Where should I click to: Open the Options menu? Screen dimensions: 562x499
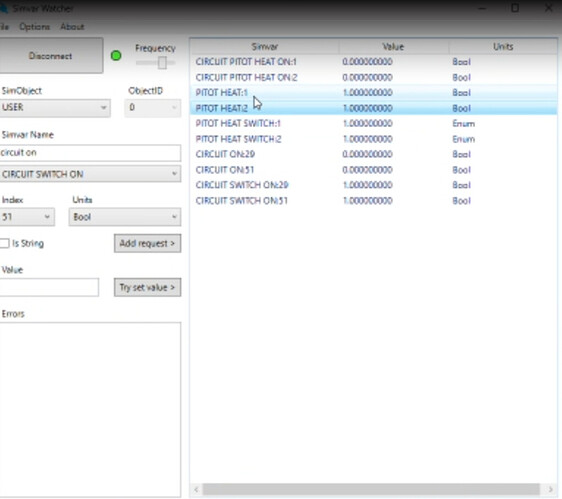pyautogui.click(x=34, y=27)
